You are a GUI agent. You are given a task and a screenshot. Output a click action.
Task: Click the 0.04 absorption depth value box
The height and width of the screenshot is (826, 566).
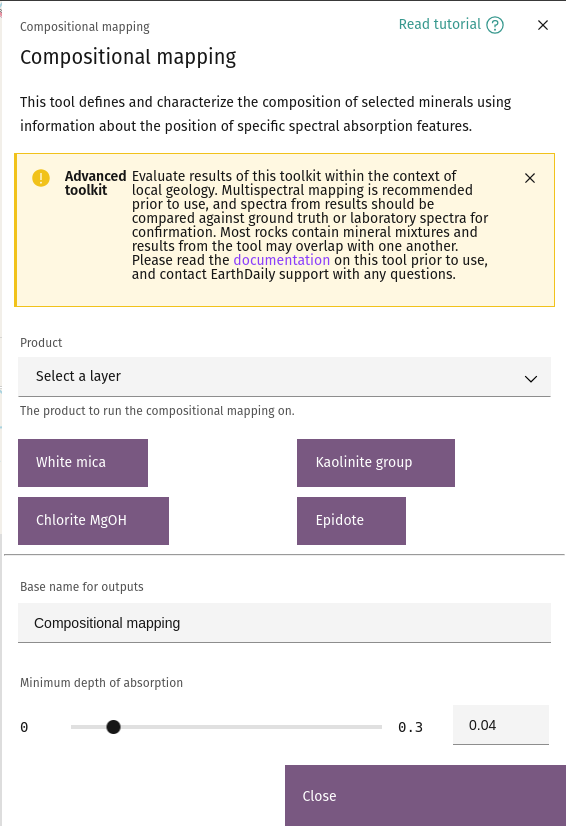click(501, 725)
